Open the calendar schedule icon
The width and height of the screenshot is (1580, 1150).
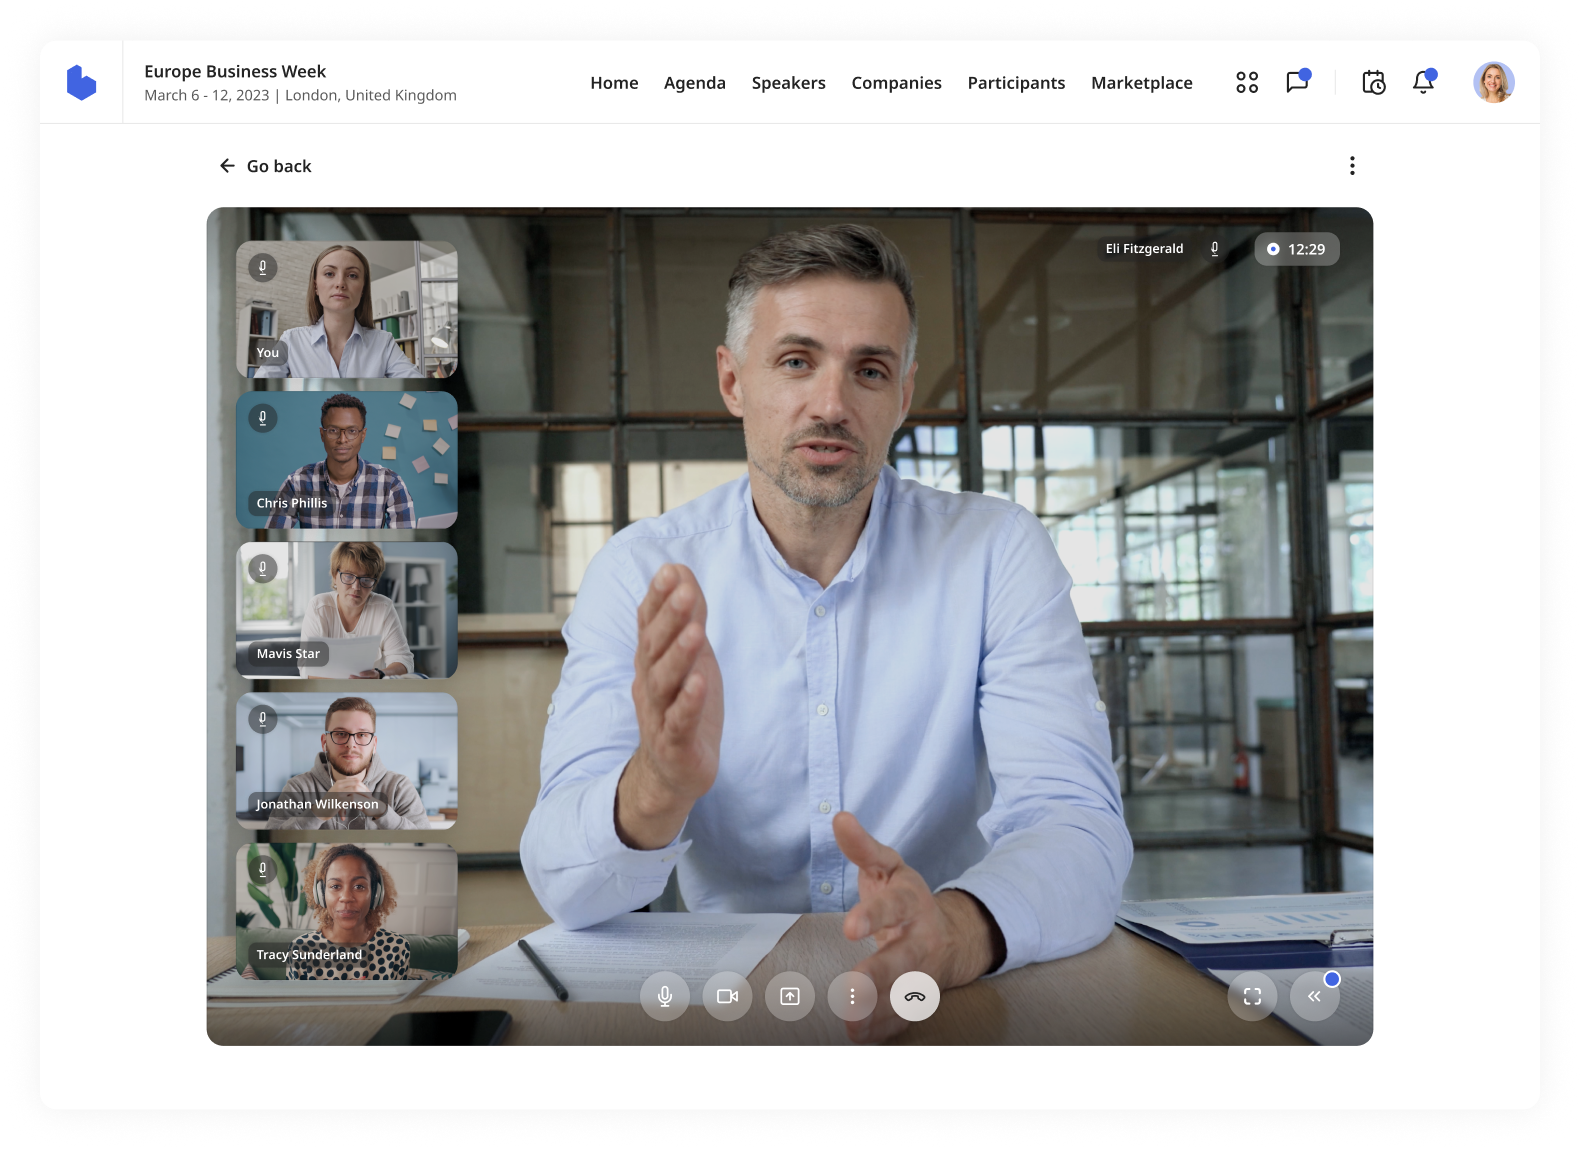click(x=1374, y=82)
